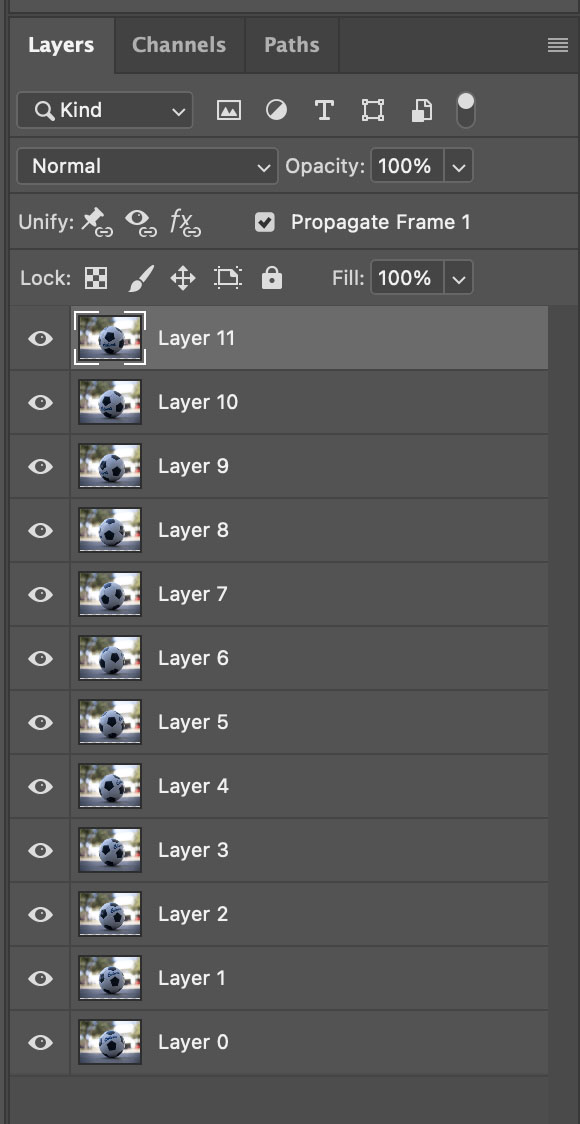Hide Layer 10 with eye icon
This screenshot has height=1124, width=580.
click(40, 402)
